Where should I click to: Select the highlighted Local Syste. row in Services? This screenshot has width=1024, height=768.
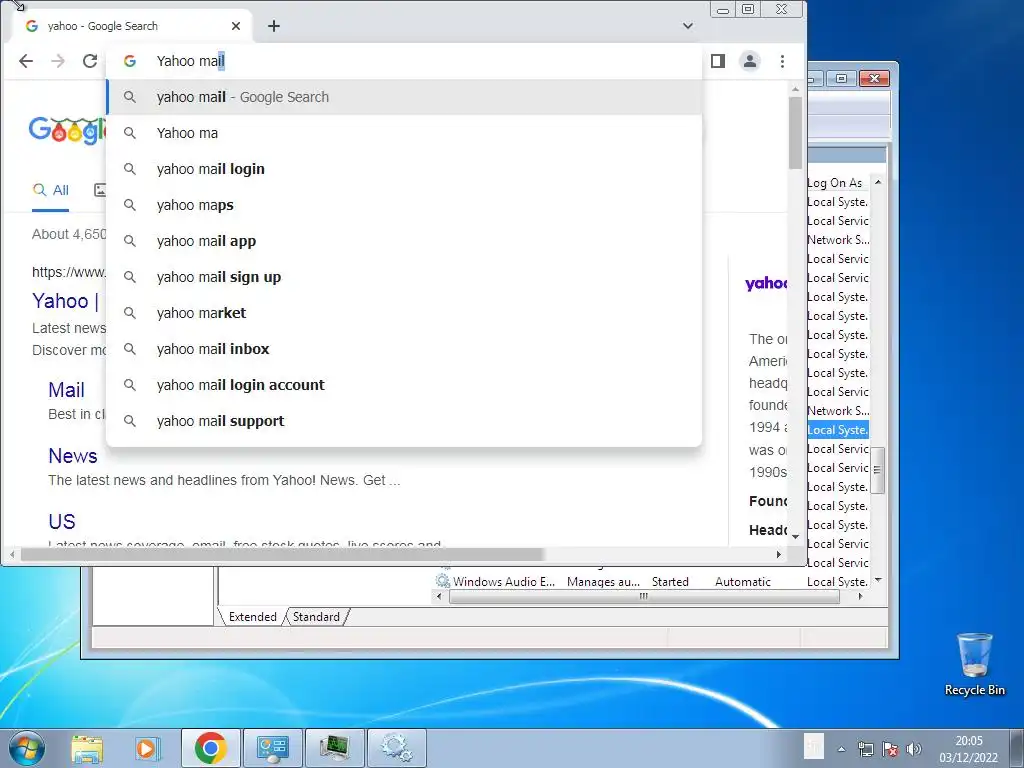[x=838, y=430]
